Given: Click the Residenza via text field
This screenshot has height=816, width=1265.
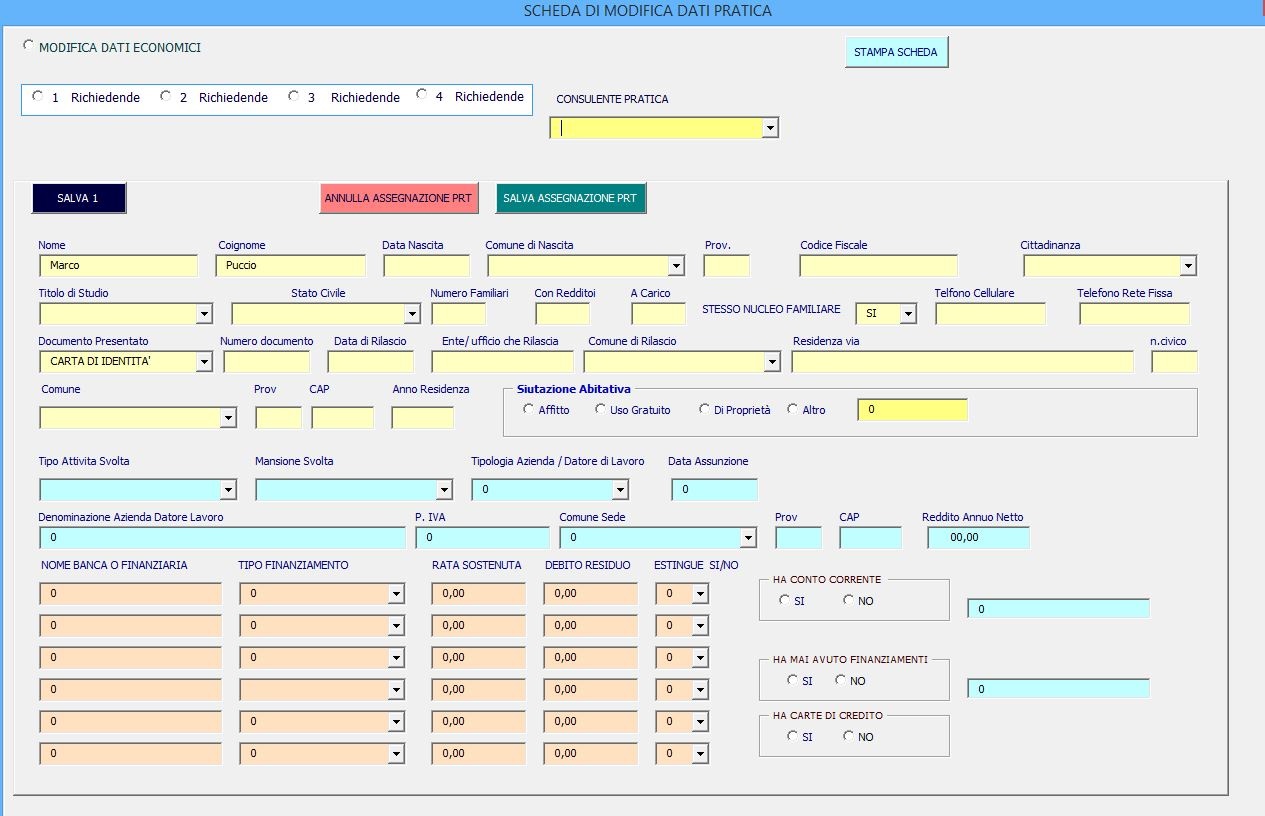Looking at the screenshot, I should tap(962, 362).
